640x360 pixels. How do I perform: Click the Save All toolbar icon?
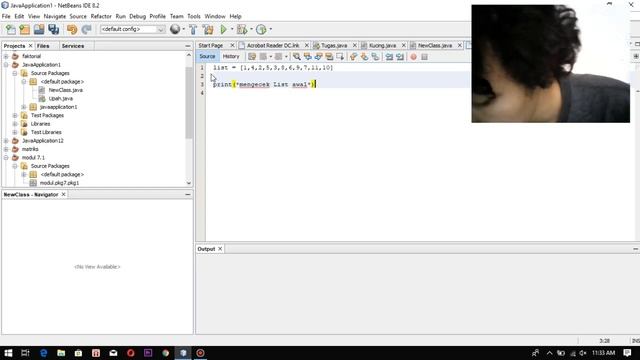pos(53,29)
